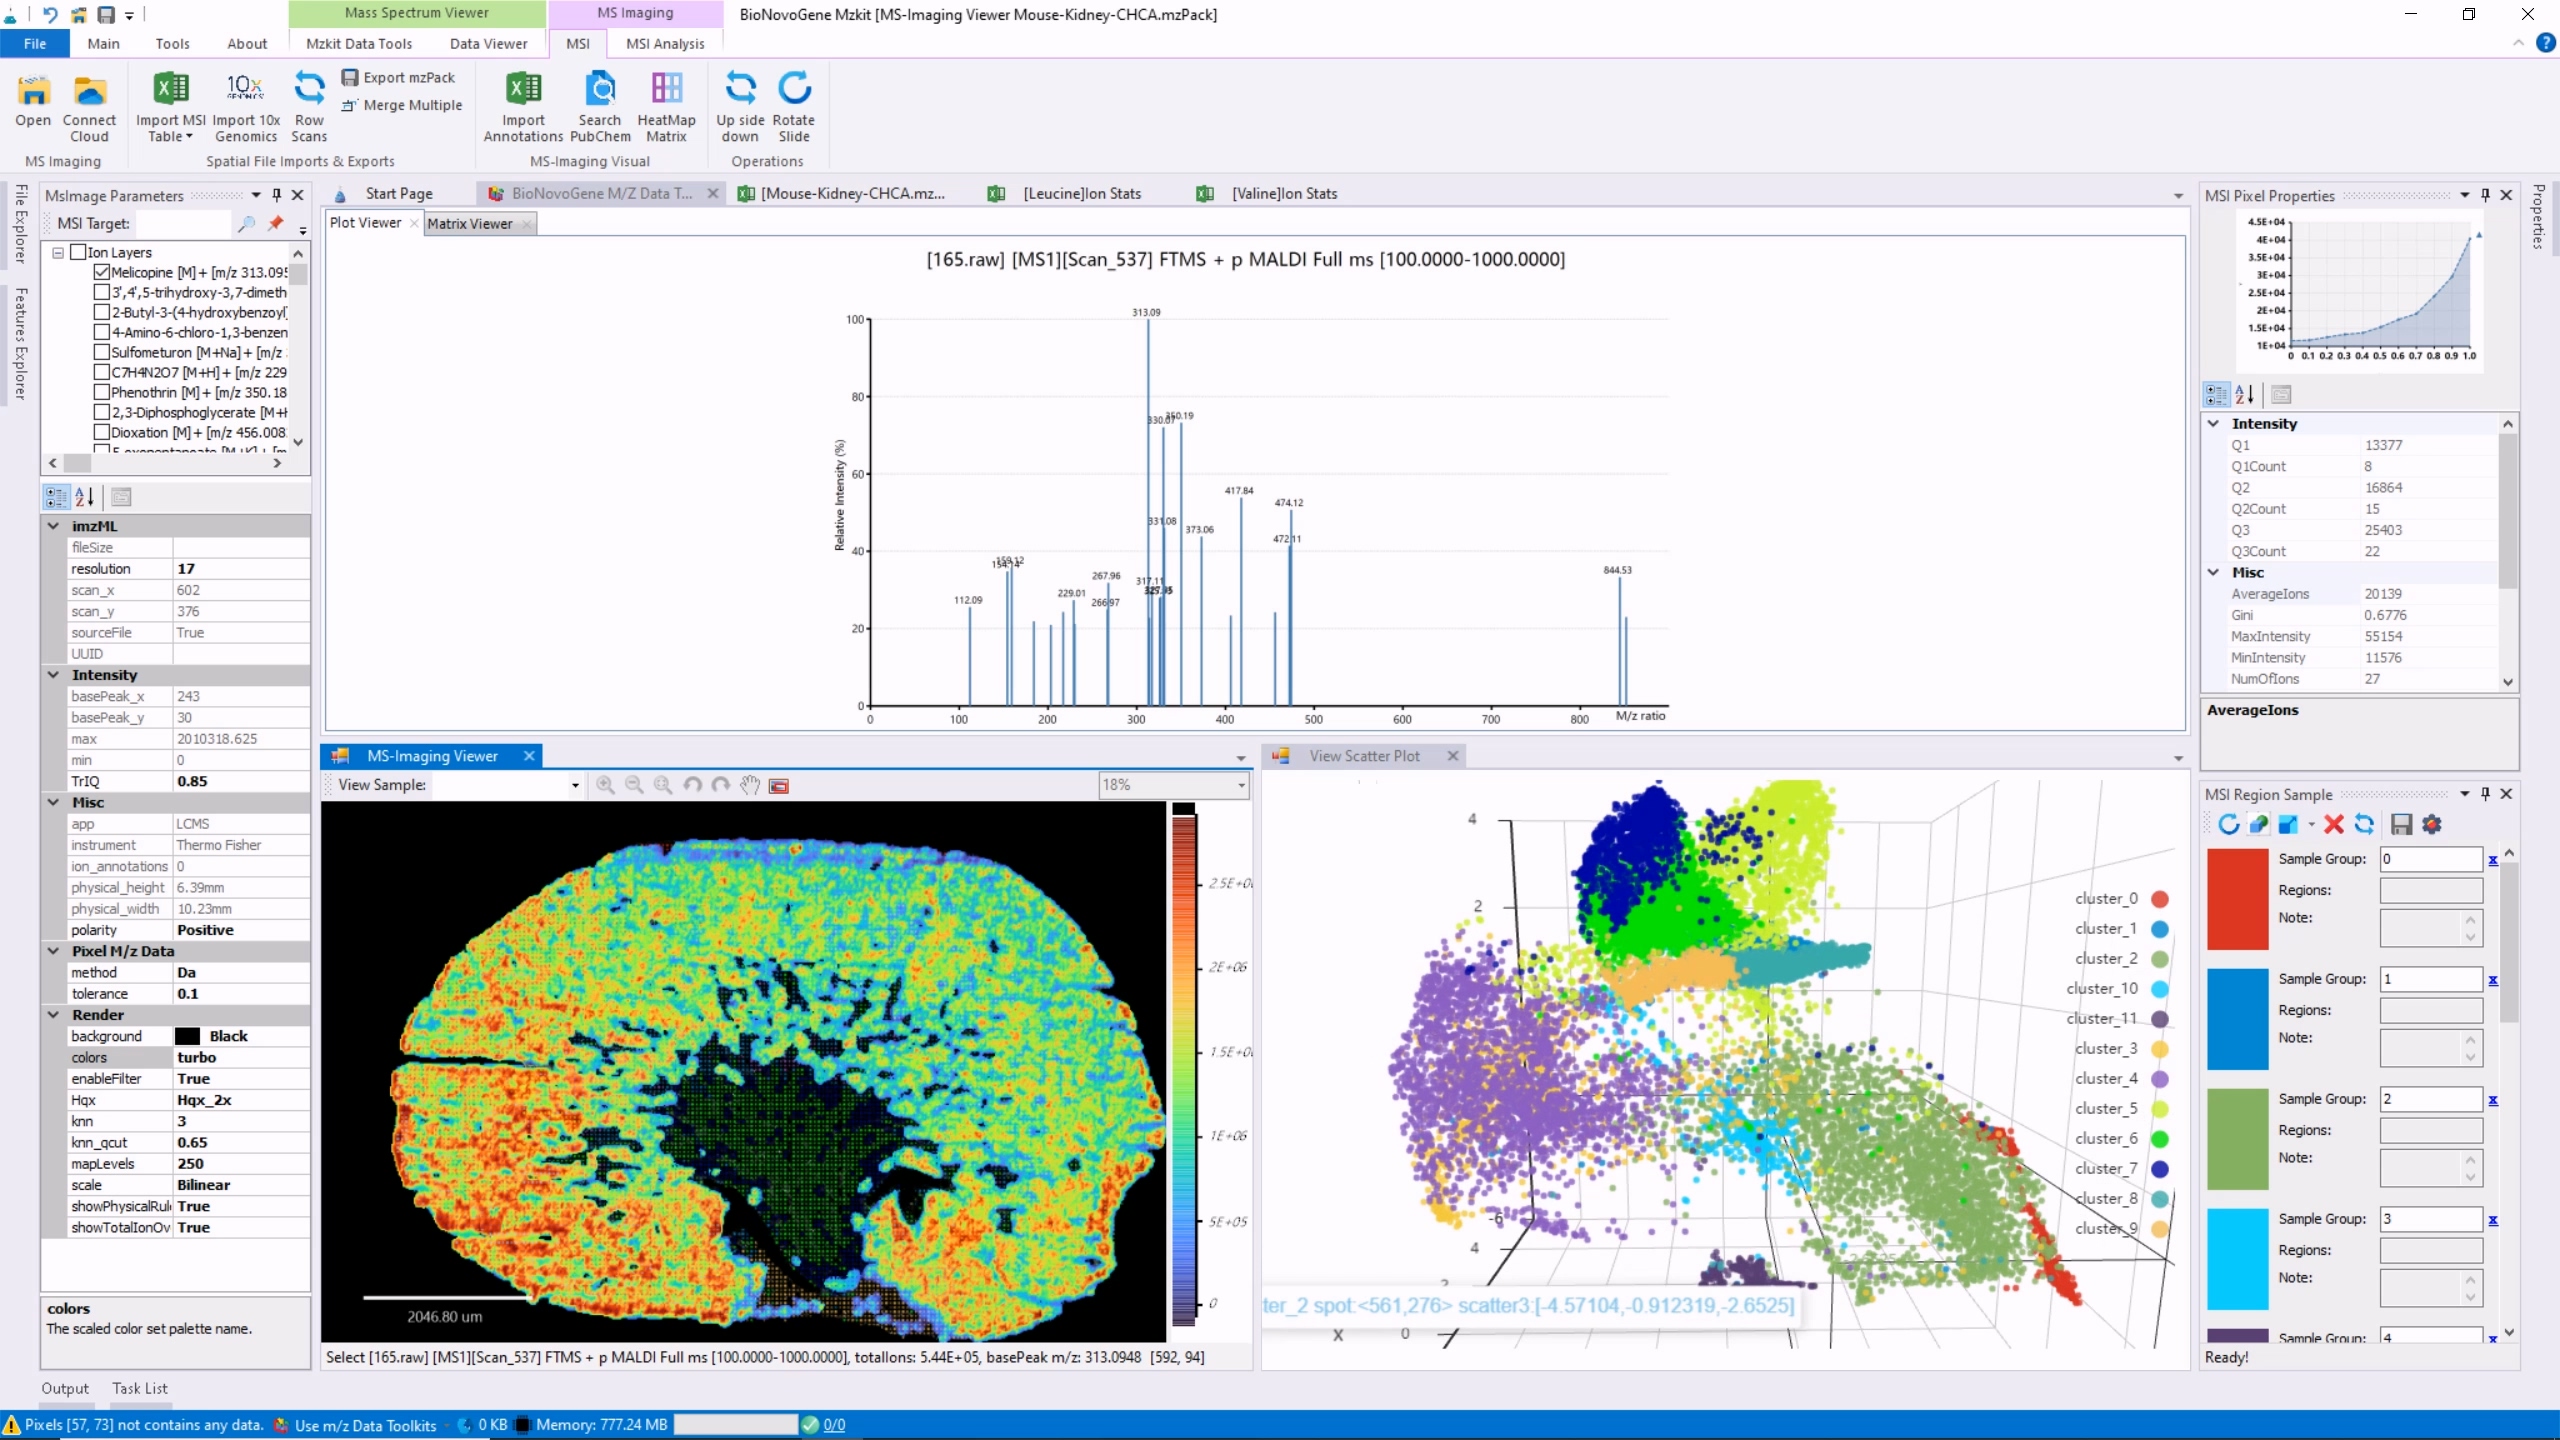Enable the Phenothrin ion layer checkbox
This screenshot has width=2560, height=1440.
pyautogui.click(x=101, y=392)
